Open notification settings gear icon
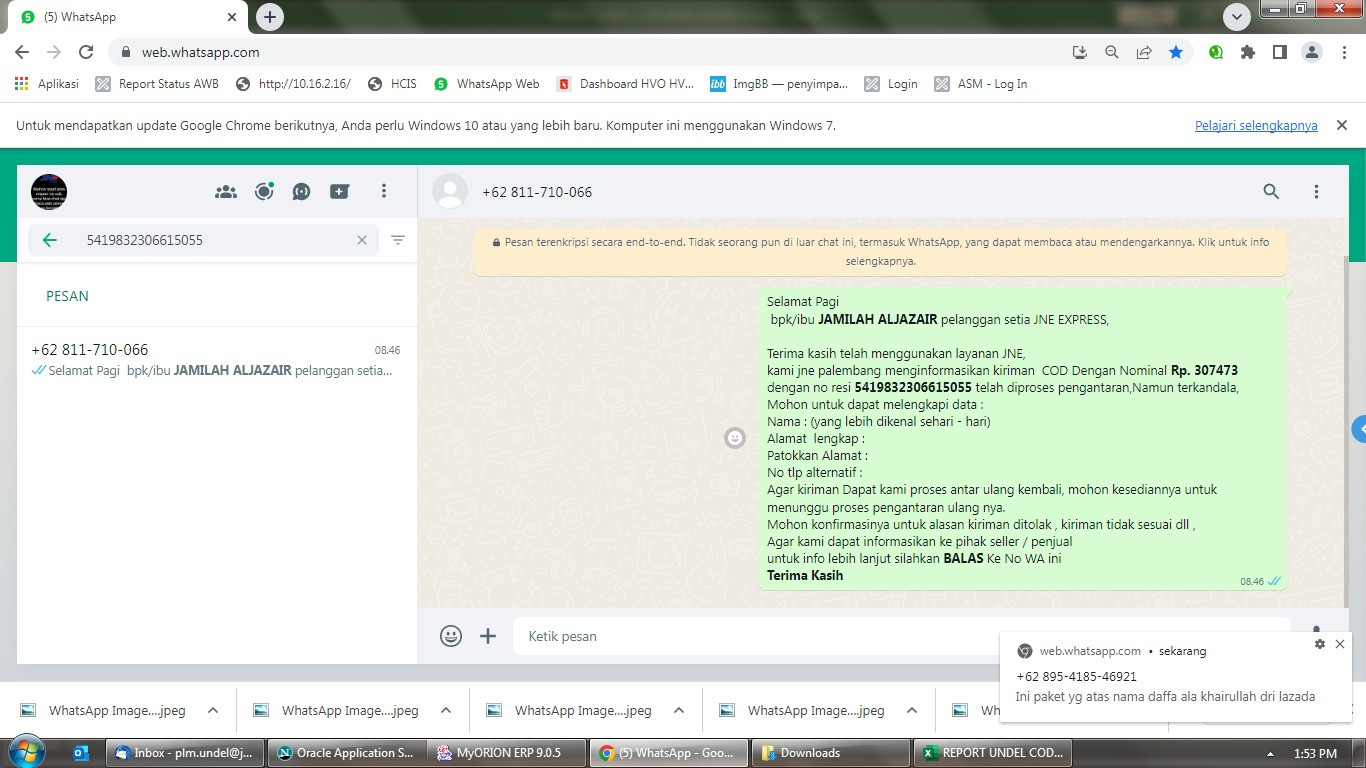This screenshot has width=1366, height=768. coord(1320,645)
